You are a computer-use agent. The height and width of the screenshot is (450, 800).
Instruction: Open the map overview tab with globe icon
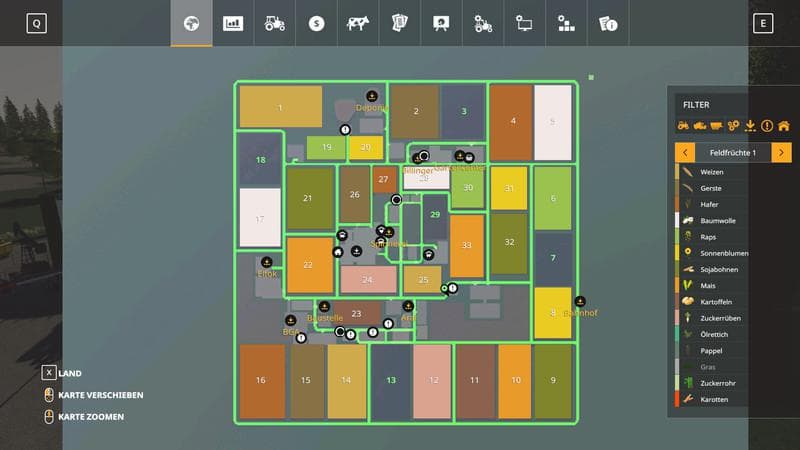pos(191,23)
